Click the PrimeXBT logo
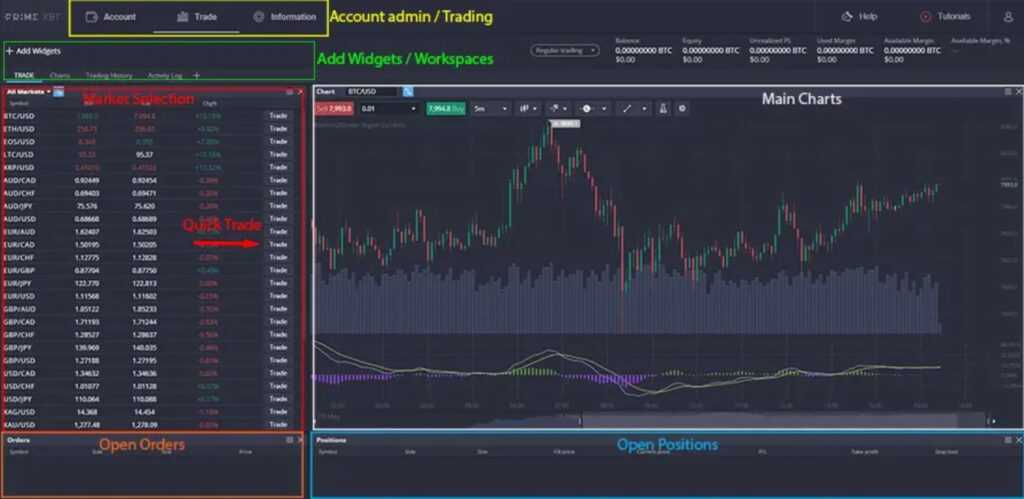Viewport: 1024px width, 499px height. click(32, 18)
